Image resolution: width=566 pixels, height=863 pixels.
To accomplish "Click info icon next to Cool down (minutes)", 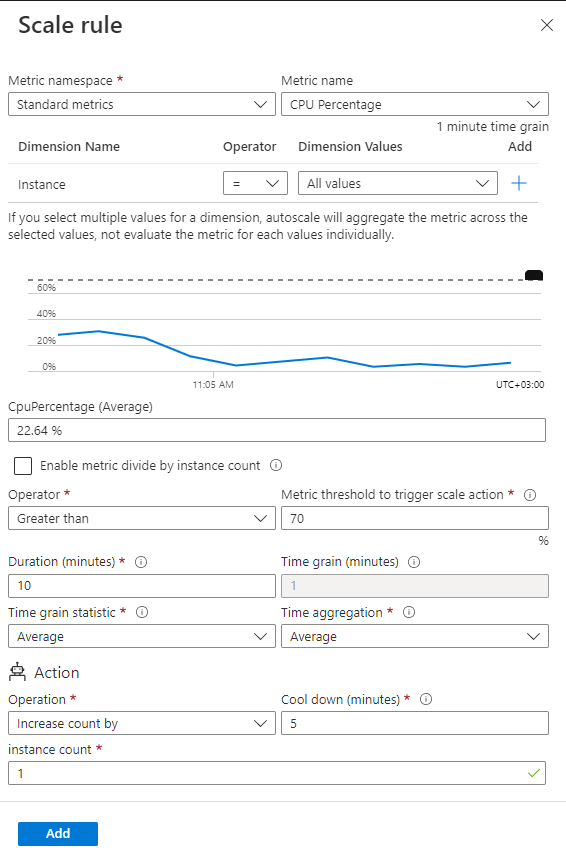I will click(426, 699).
